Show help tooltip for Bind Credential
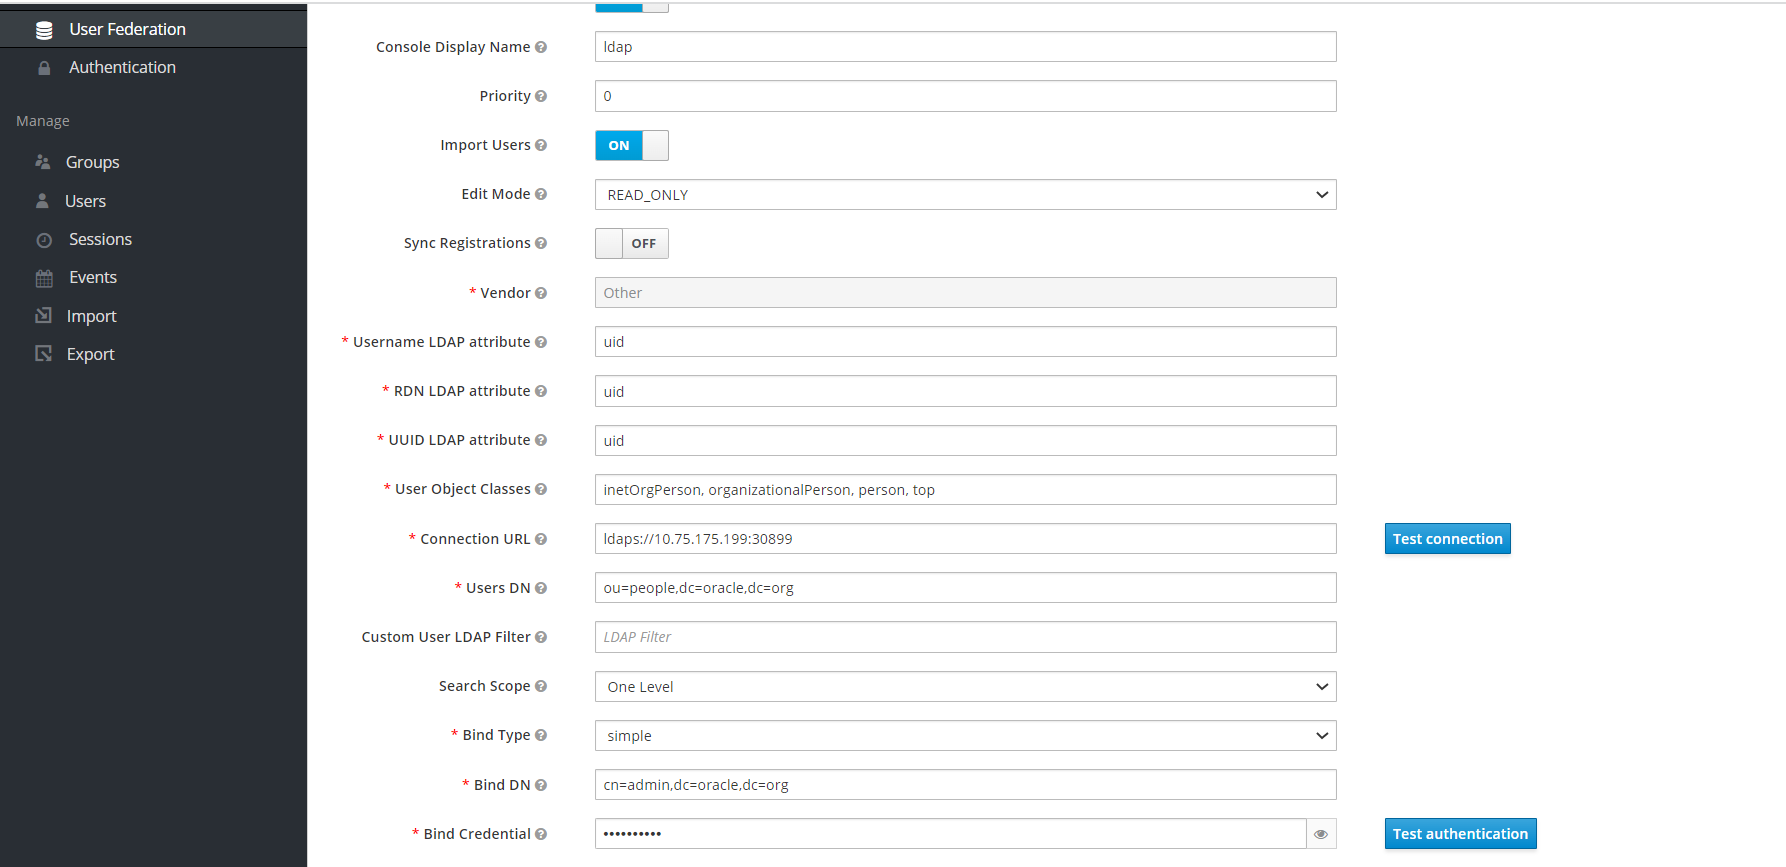 click(541, 834)
